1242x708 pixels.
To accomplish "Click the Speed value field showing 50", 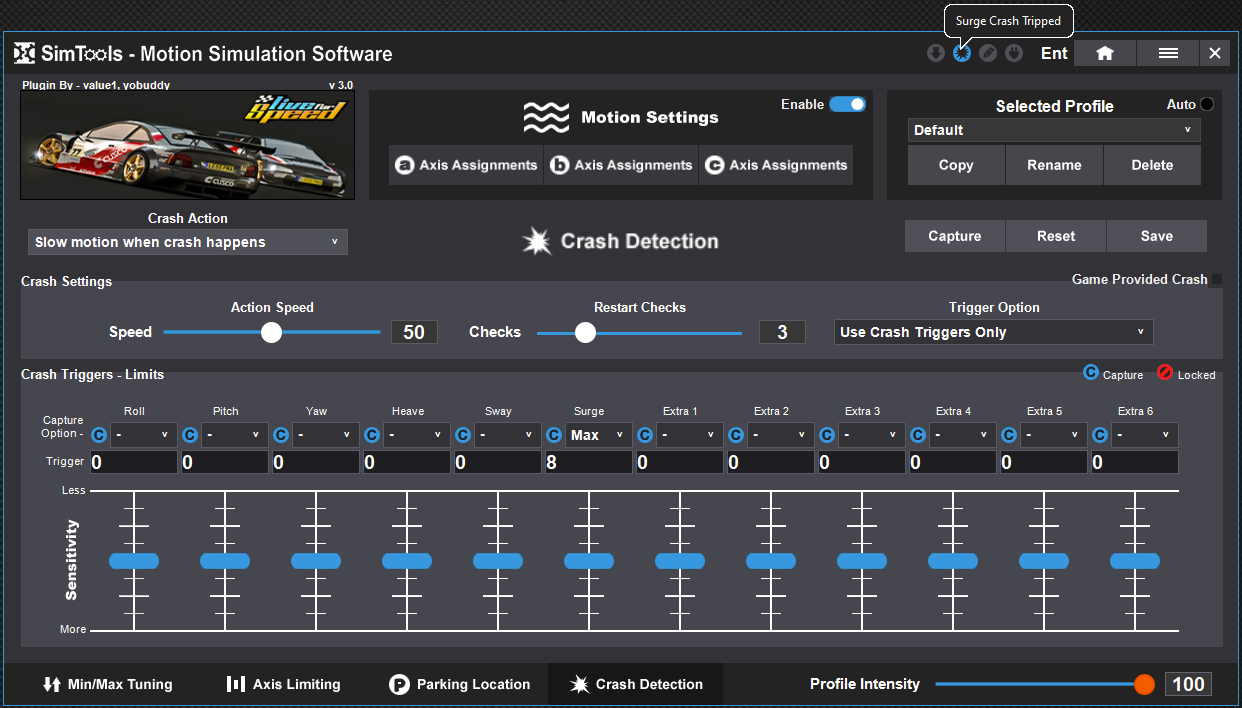I will pos(414,332).
